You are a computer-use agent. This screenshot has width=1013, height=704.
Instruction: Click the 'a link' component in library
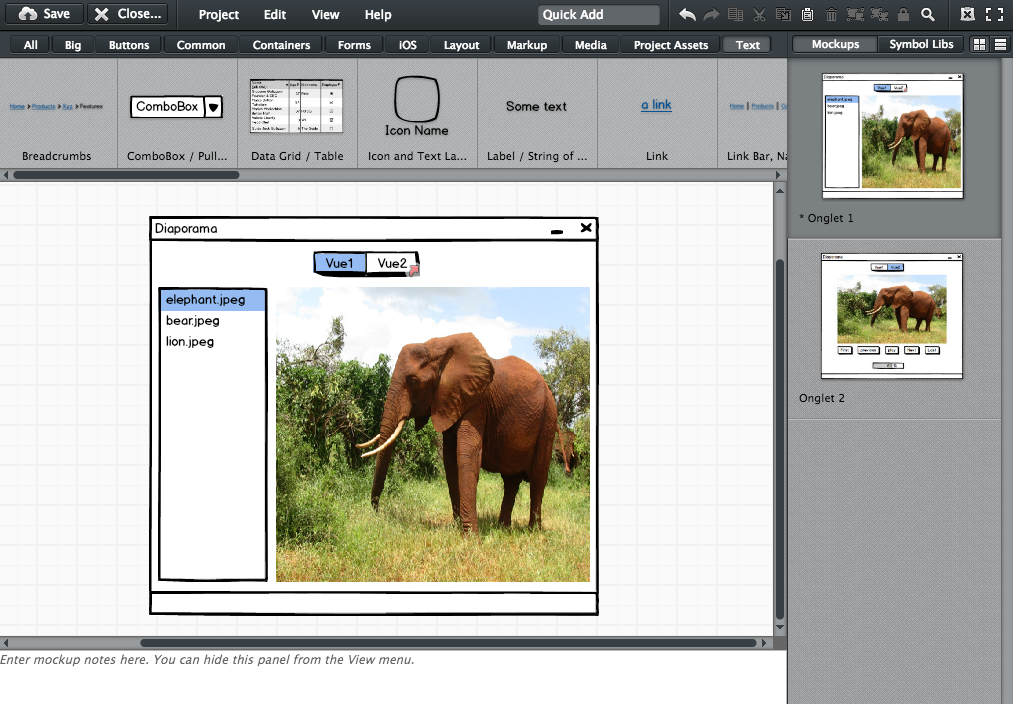coord(656,105)
